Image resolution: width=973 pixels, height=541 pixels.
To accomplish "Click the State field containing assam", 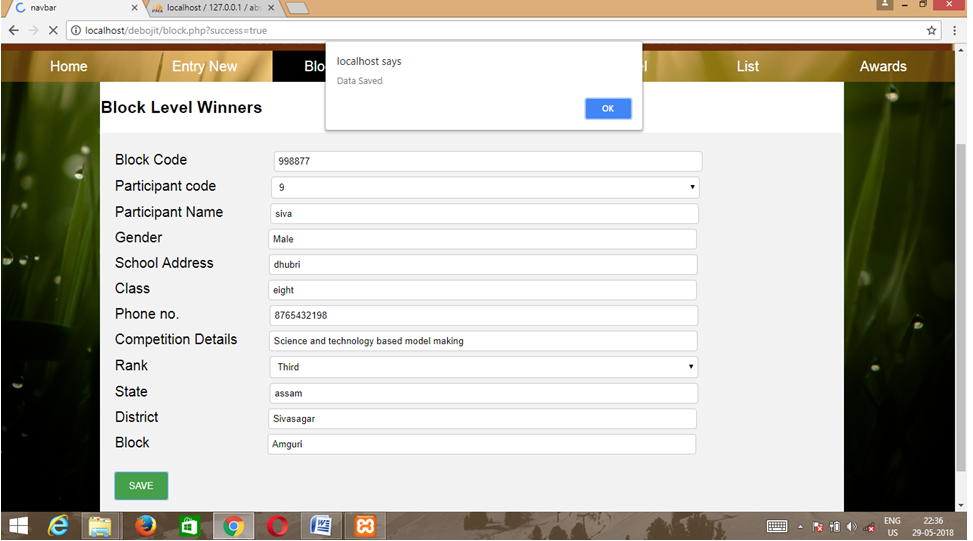I will click(x=484, y=393).
